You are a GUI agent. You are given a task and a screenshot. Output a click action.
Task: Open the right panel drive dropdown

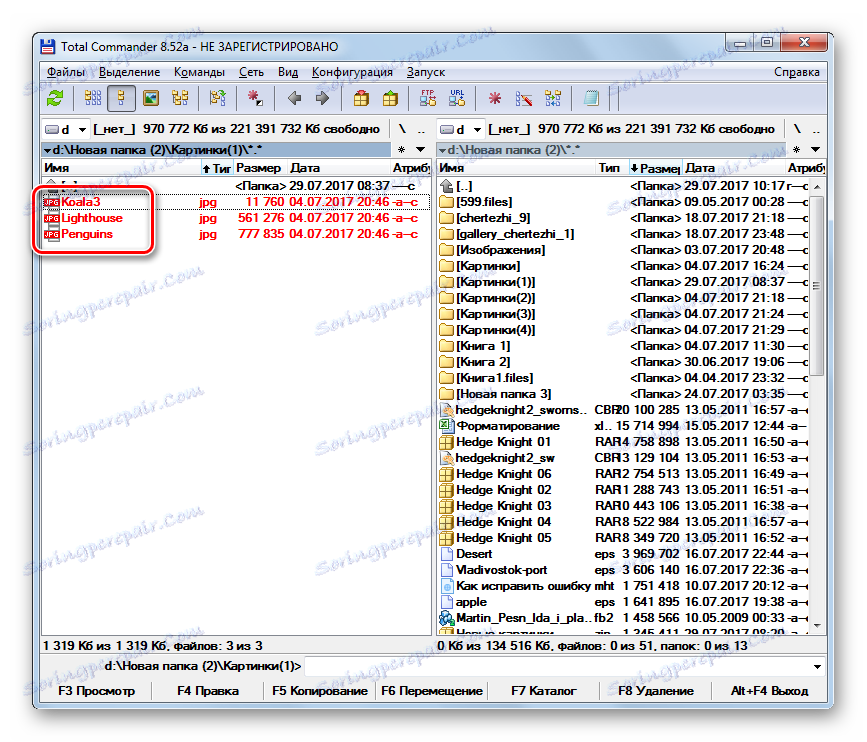[461, 129]
